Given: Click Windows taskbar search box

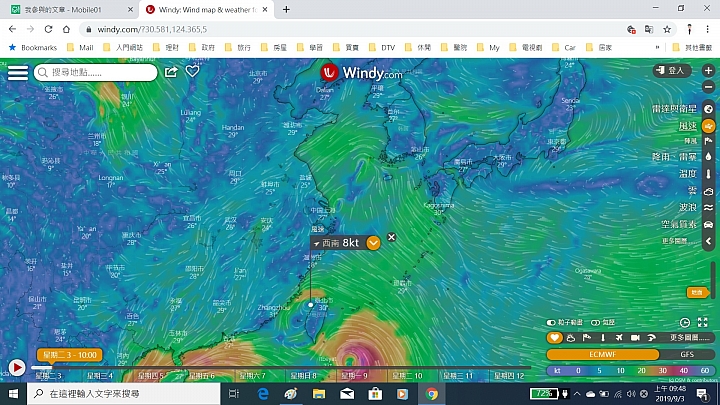Looking at the screenshot, I should pyautogui.click(x=124, y=394).
